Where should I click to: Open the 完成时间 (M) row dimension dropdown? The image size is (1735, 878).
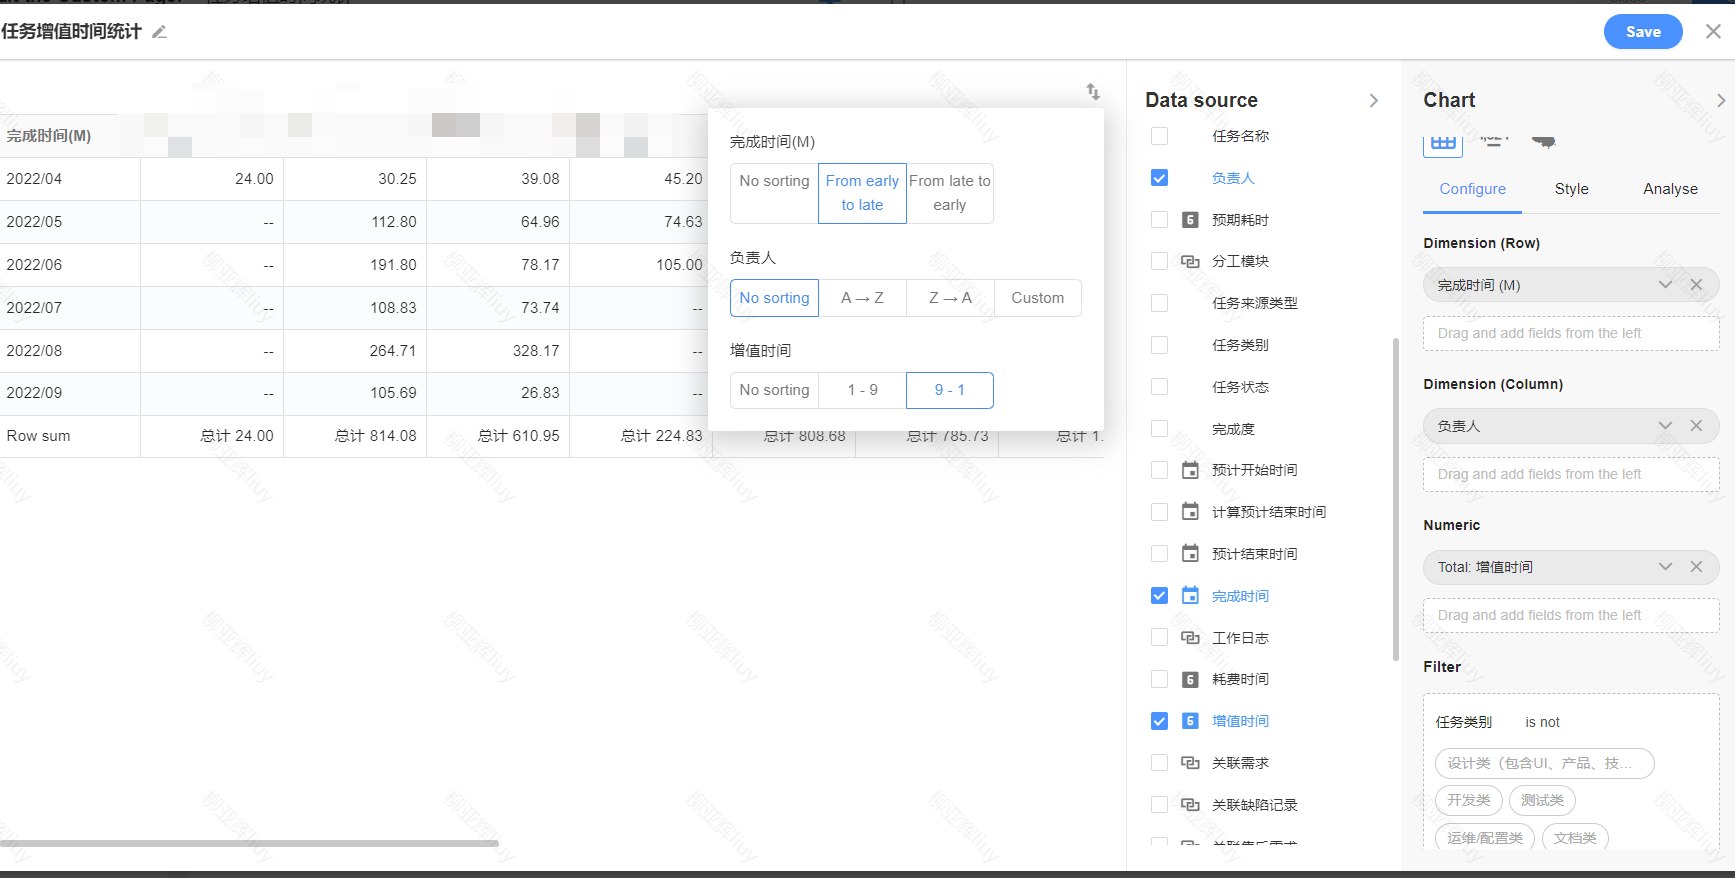pos(1665,285)
